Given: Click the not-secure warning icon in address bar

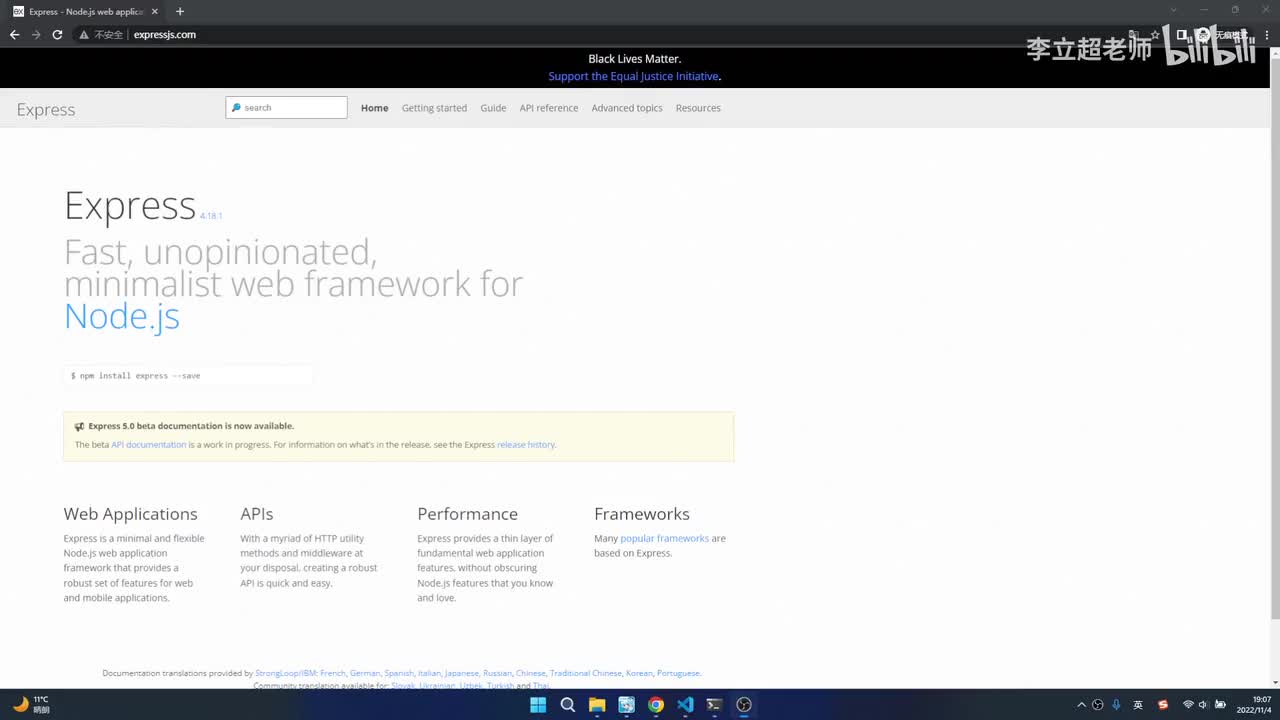Looking at the screenshot, I should pos(85,34).
